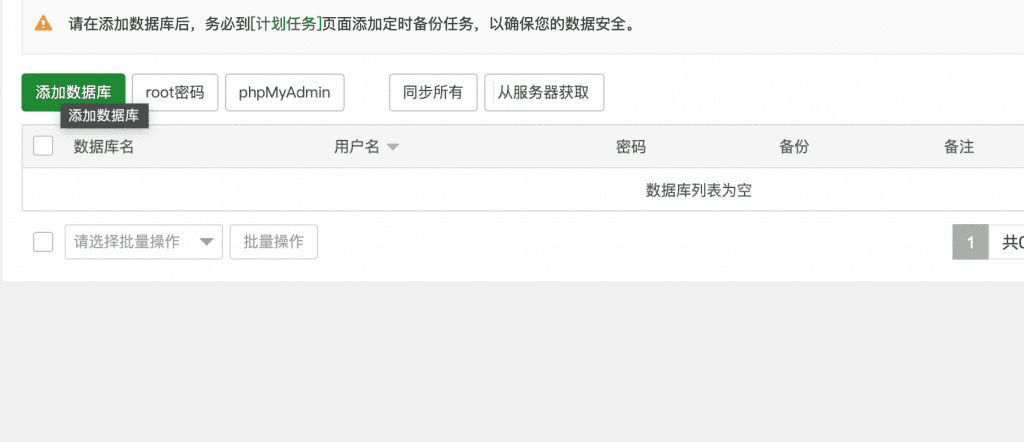Click the orange warning triangle icon
This screenshot has height=442, width=1024.
pyautogui.click(x=43, y=24)
